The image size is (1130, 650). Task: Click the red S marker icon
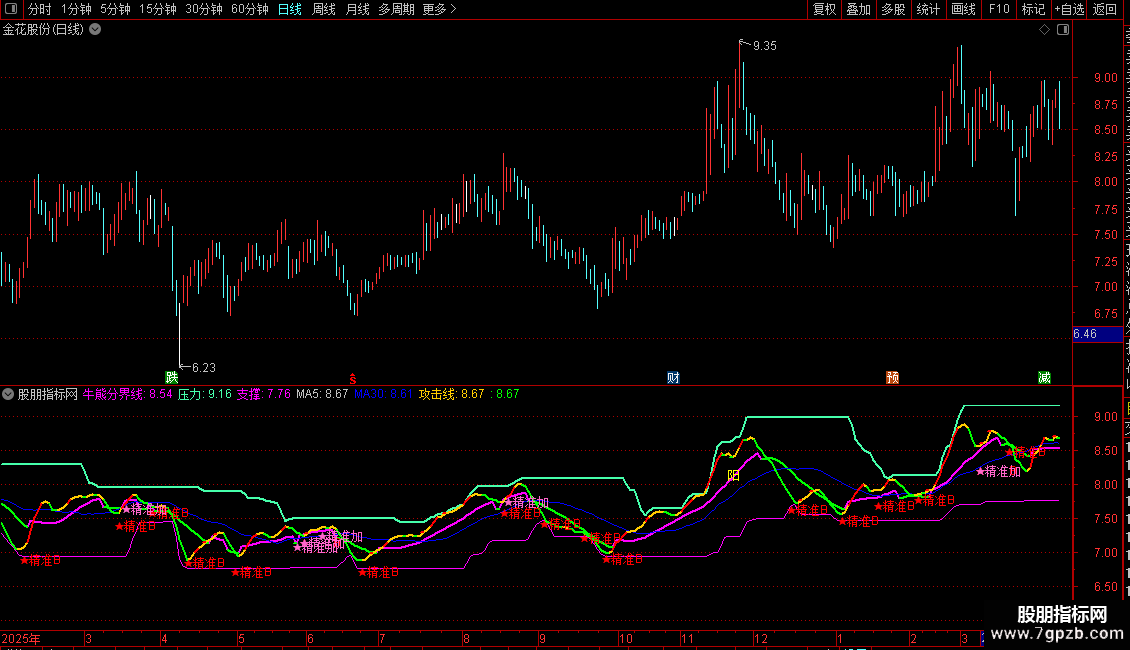tap(352, 378)
